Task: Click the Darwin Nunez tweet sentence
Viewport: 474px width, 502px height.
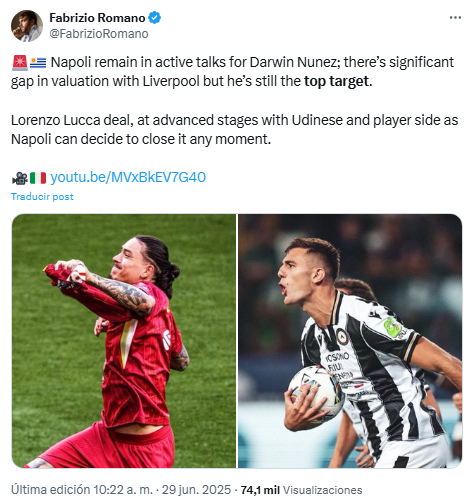Action: 233,72
